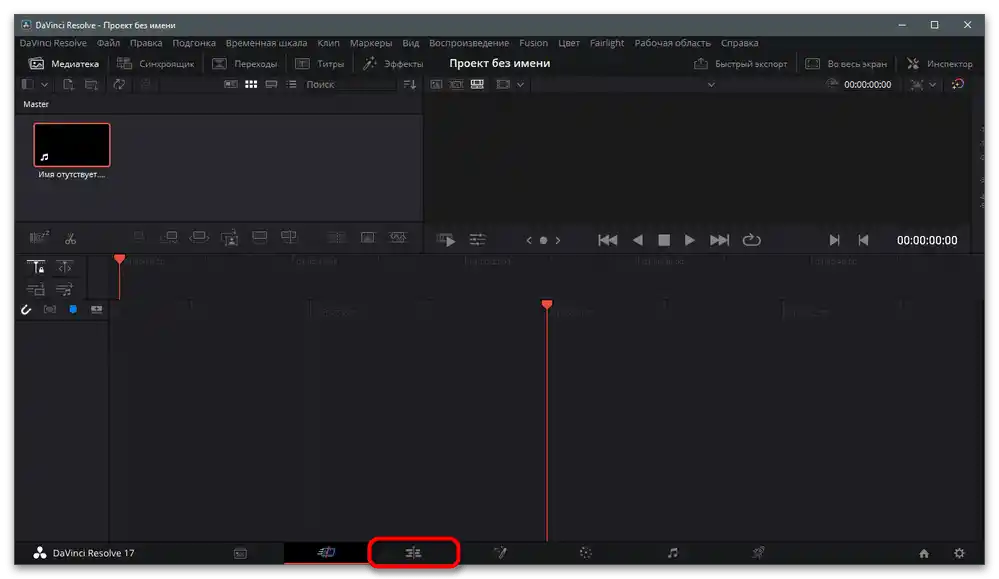Switch to filmstrip view
This screenshot has height=579, width=999.
coord(271,84)
